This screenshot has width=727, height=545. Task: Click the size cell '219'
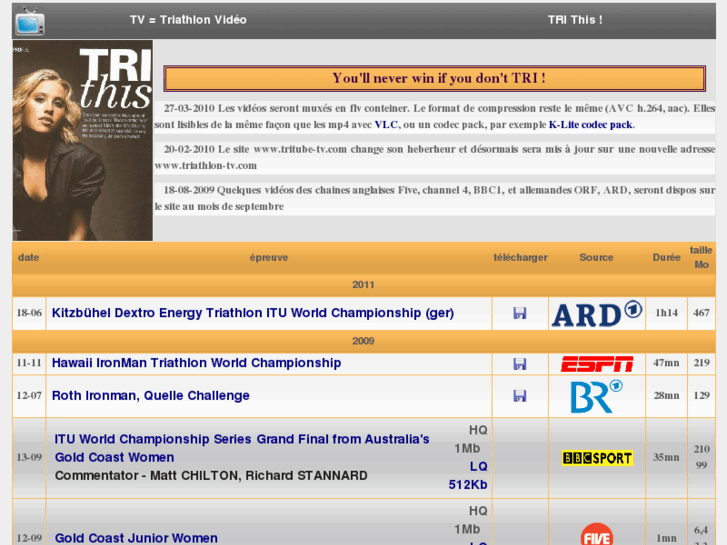[x=701, y=363]
